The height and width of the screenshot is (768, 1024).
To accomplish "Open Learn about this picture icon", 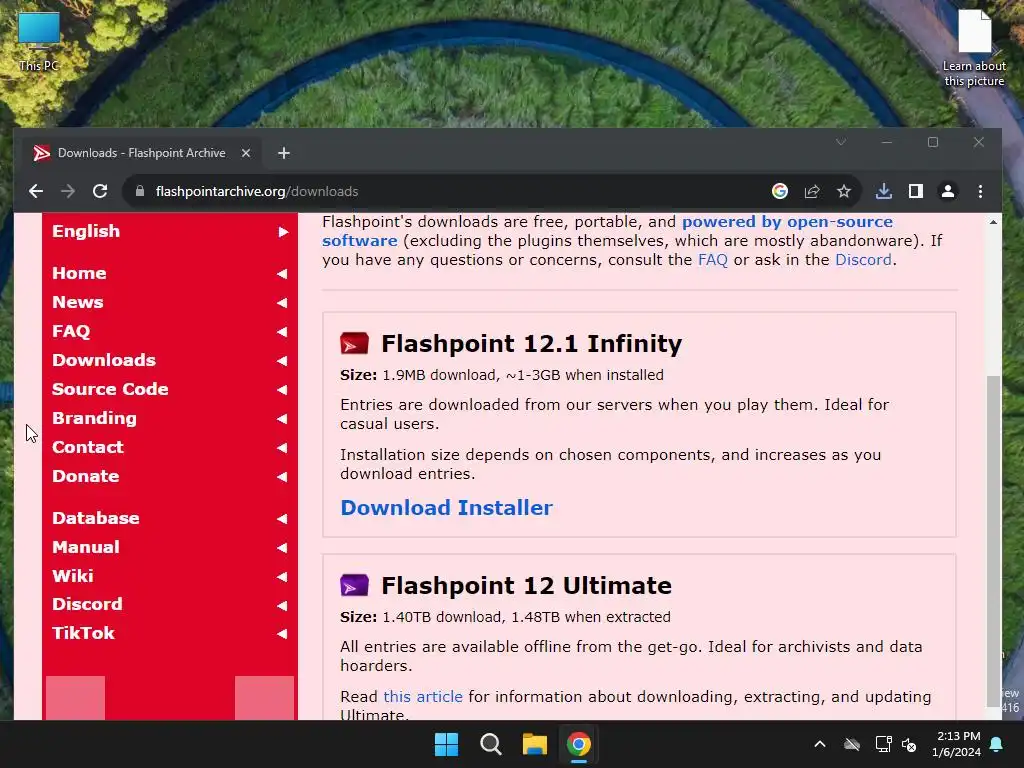I will tap(974, 48).
